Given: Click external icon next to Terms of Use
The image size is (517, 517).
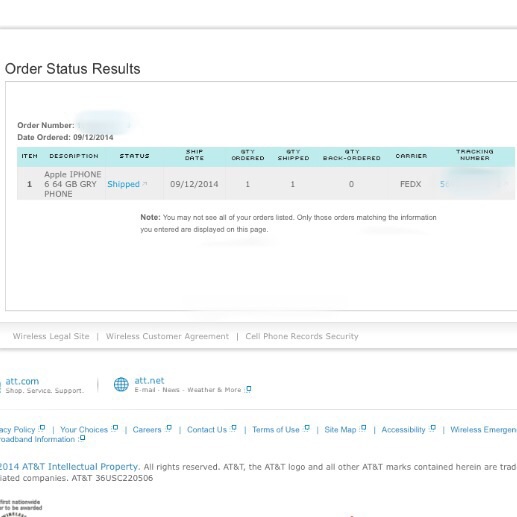Looking at the screenshot, I should click(x=307, y=428).
